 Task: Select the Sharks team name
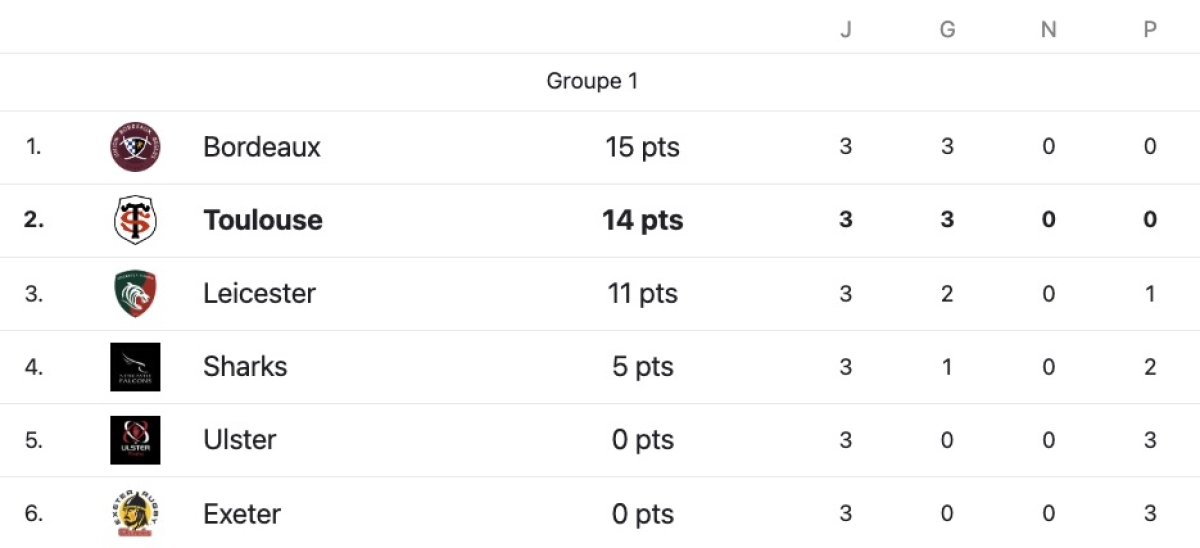245,367
